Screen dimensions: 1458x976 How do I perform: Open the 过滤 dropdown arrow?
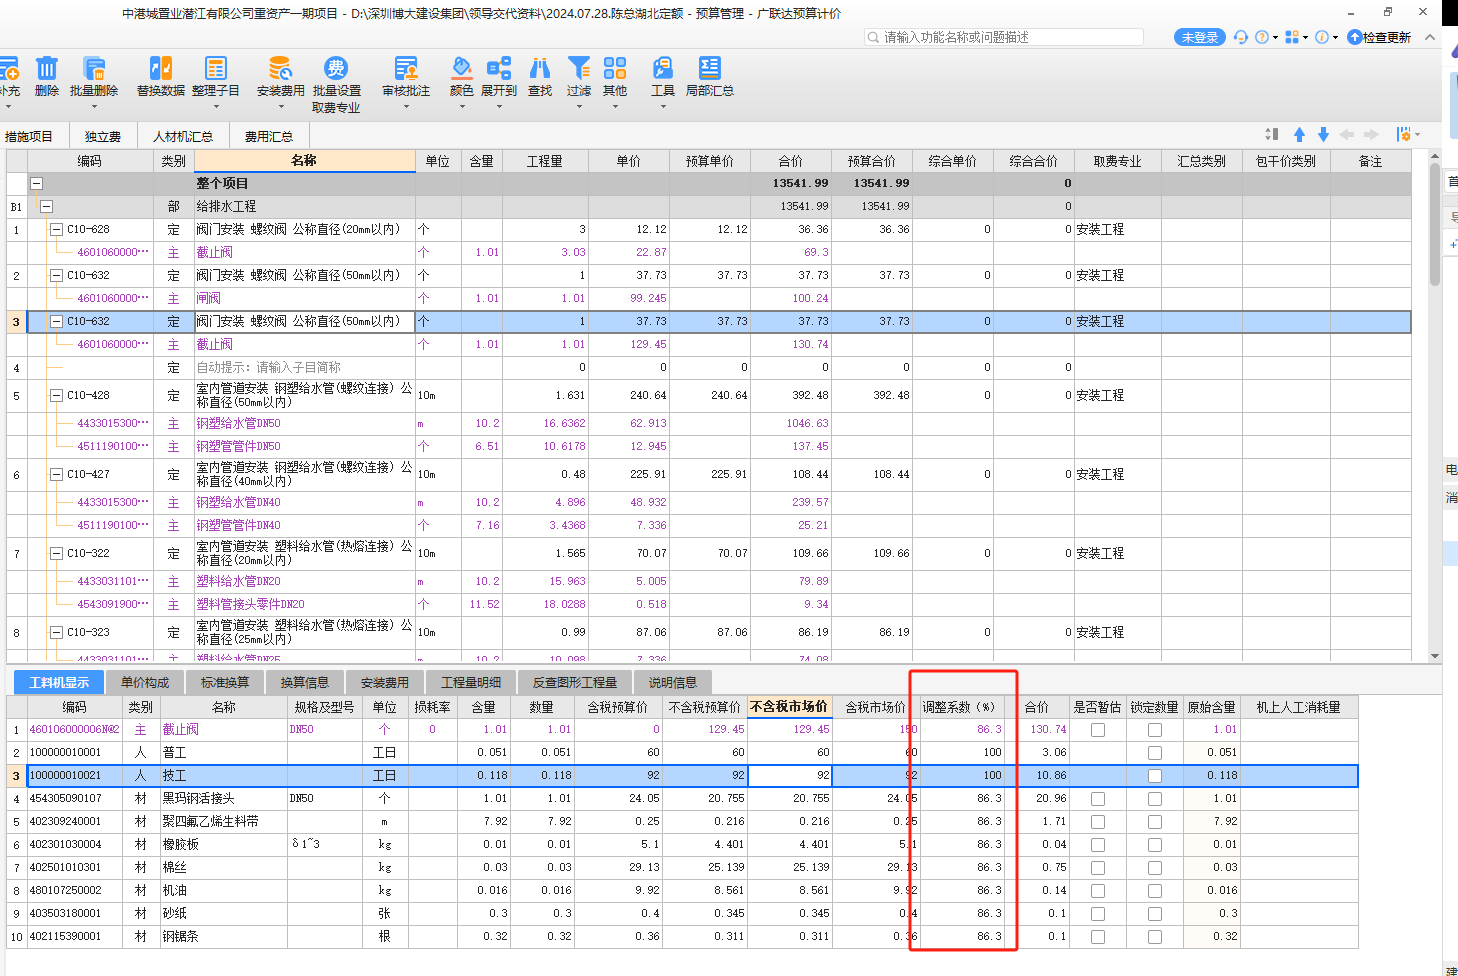579,106
